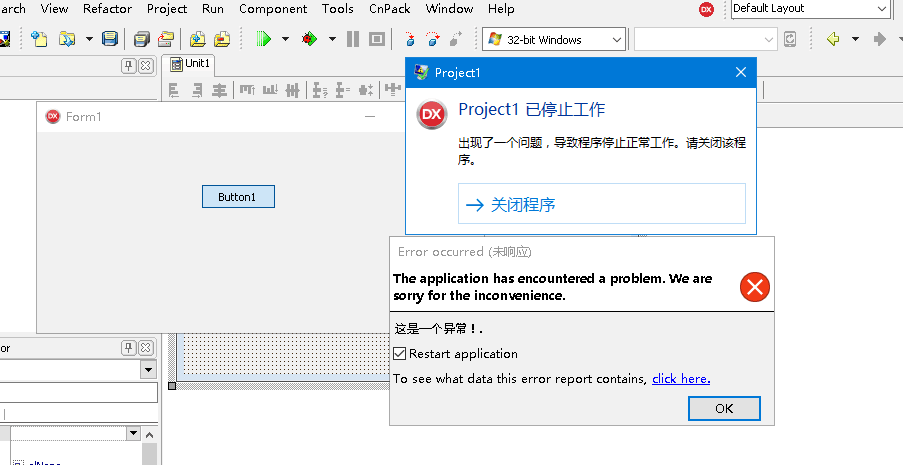
Task: Click the Align Bottoms icon
Action: (270, 90)
